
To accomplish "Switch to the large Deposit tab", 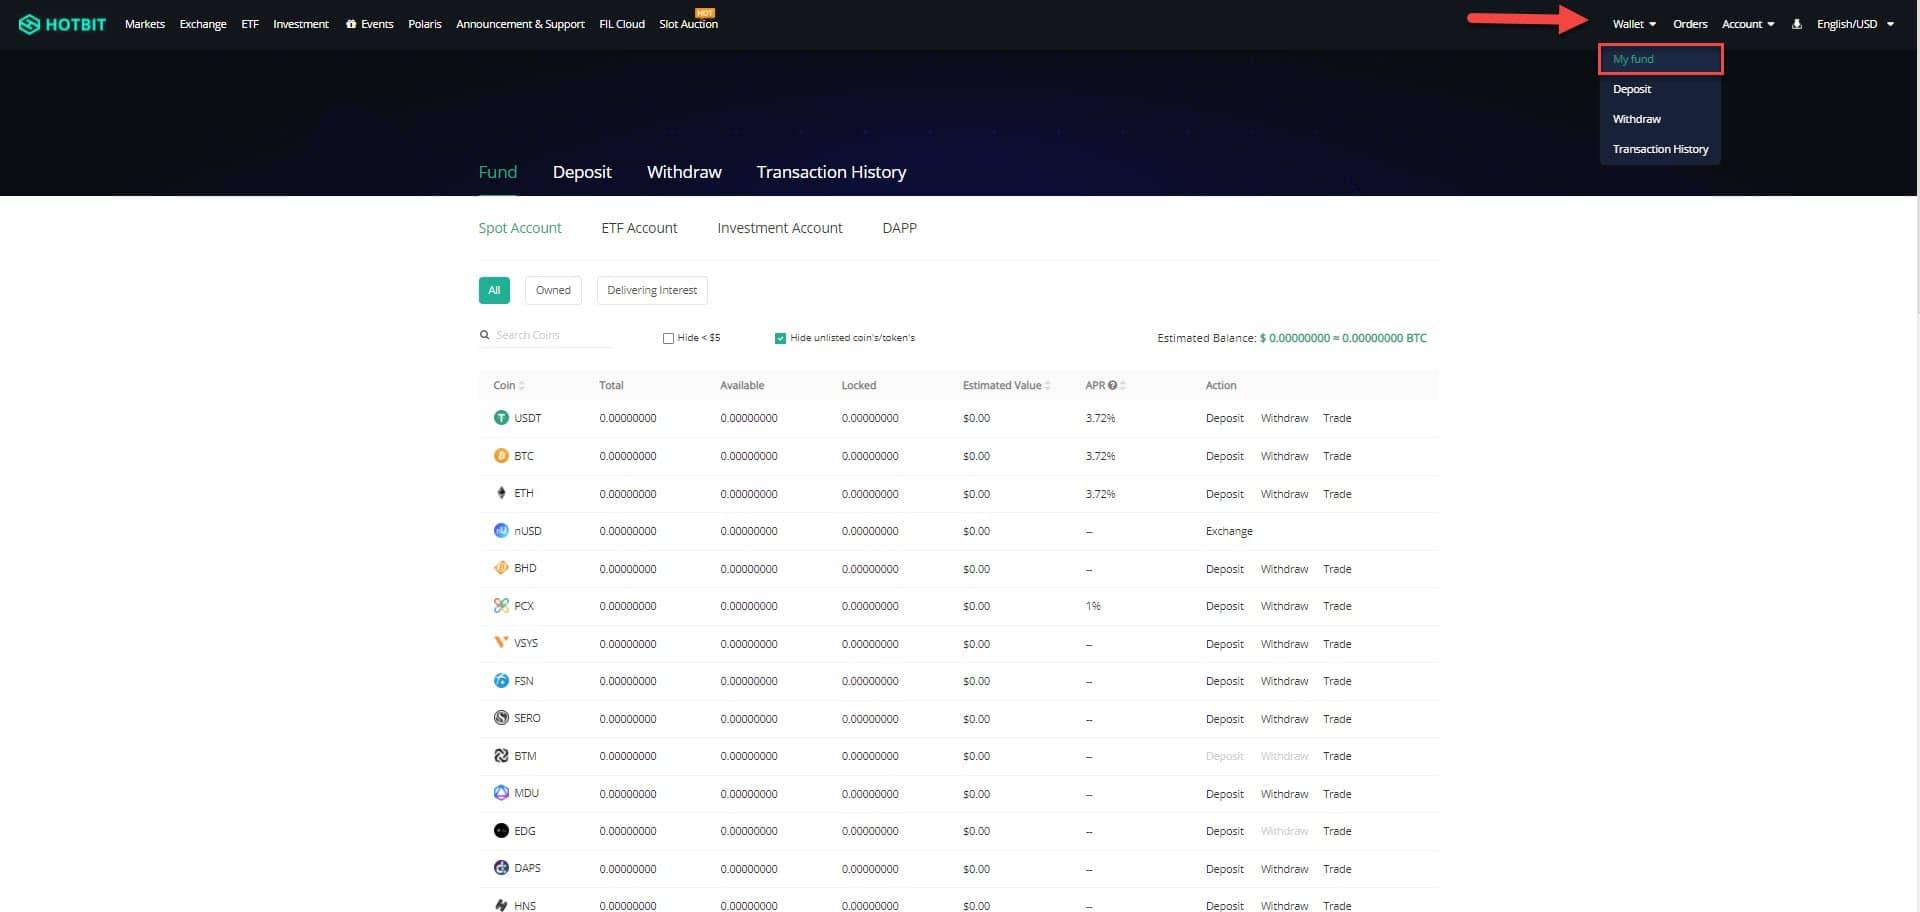I will tap(582, 172).
